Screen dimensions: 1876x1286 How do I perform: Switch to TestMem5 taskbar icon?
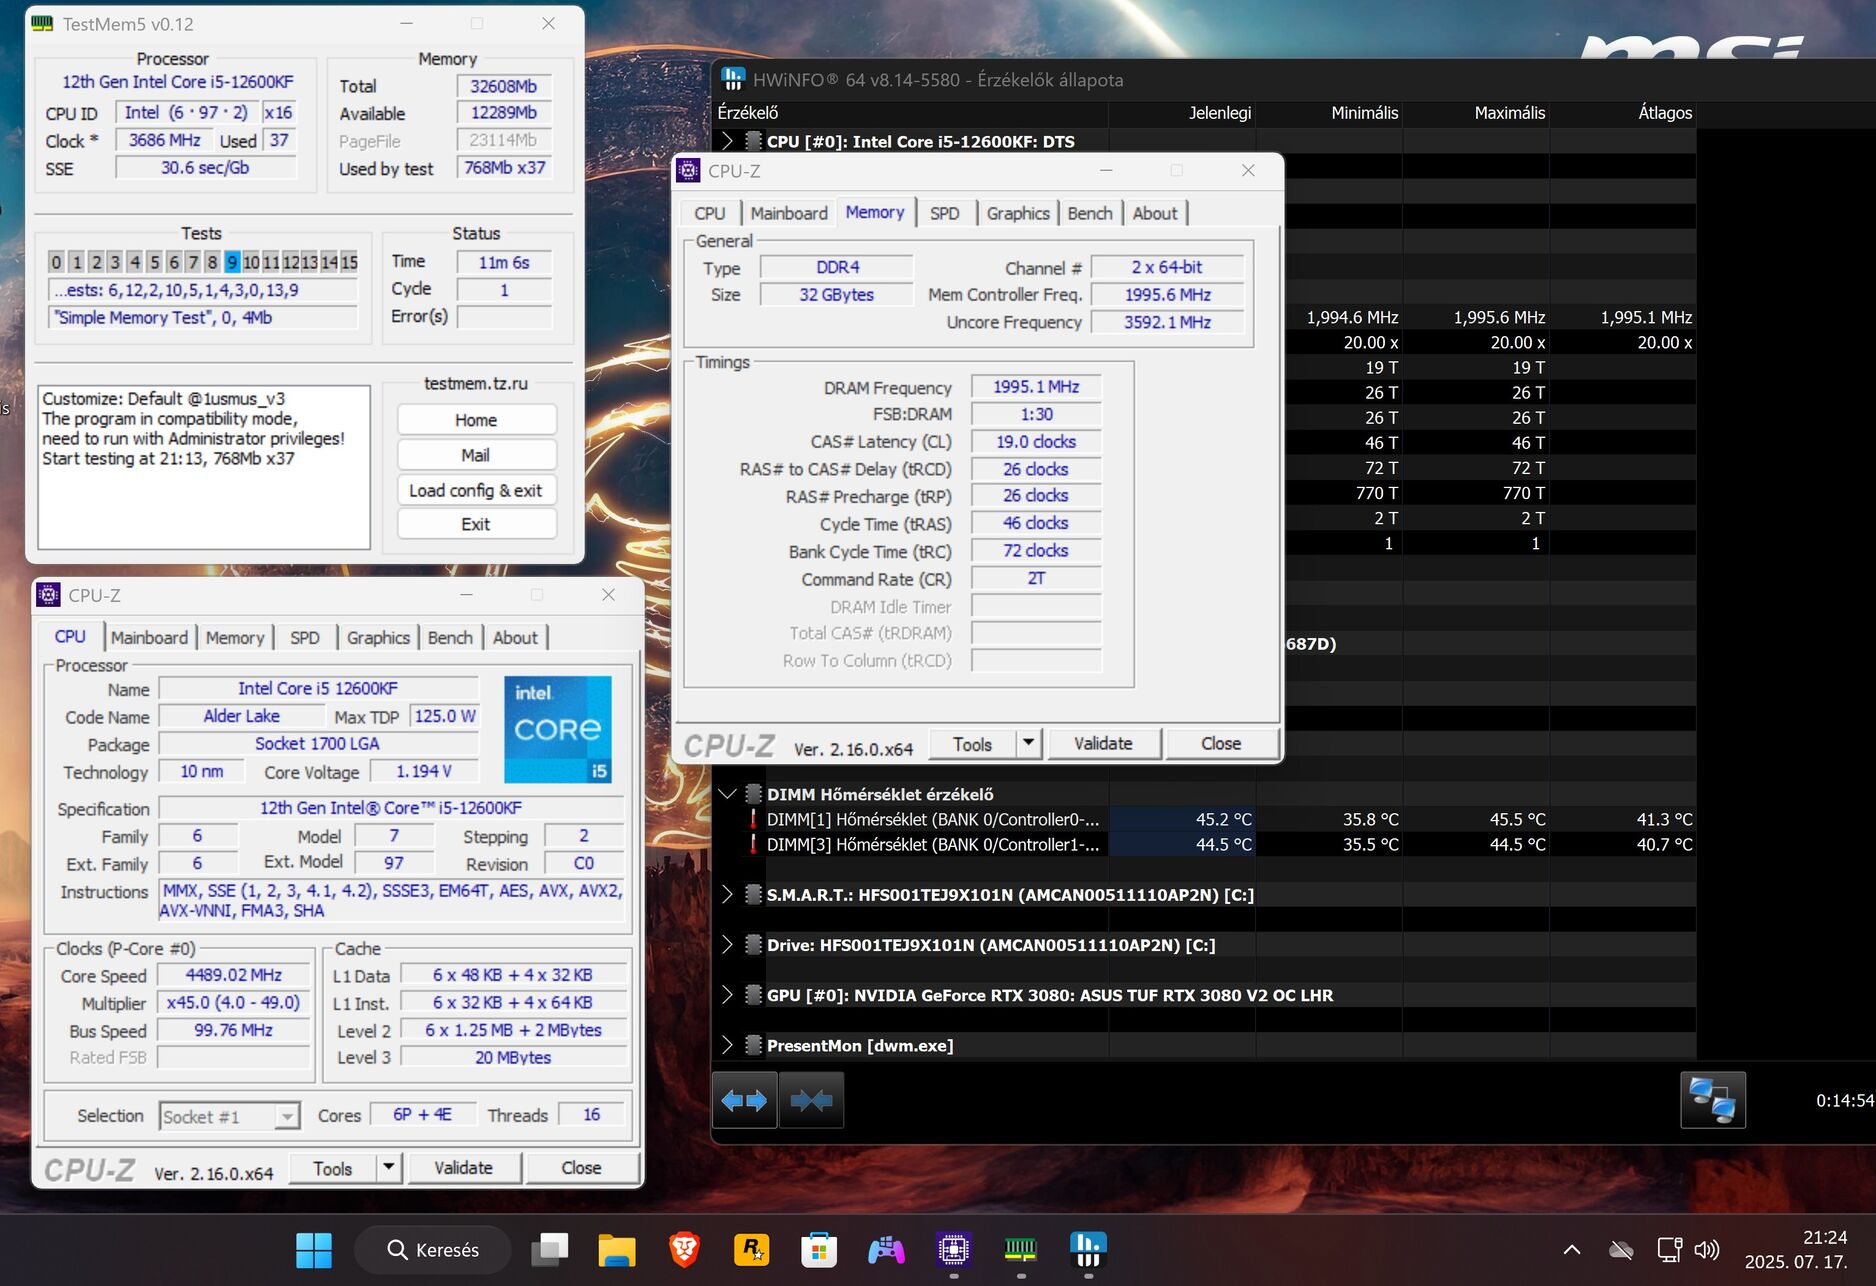tap(1021, 1250)
